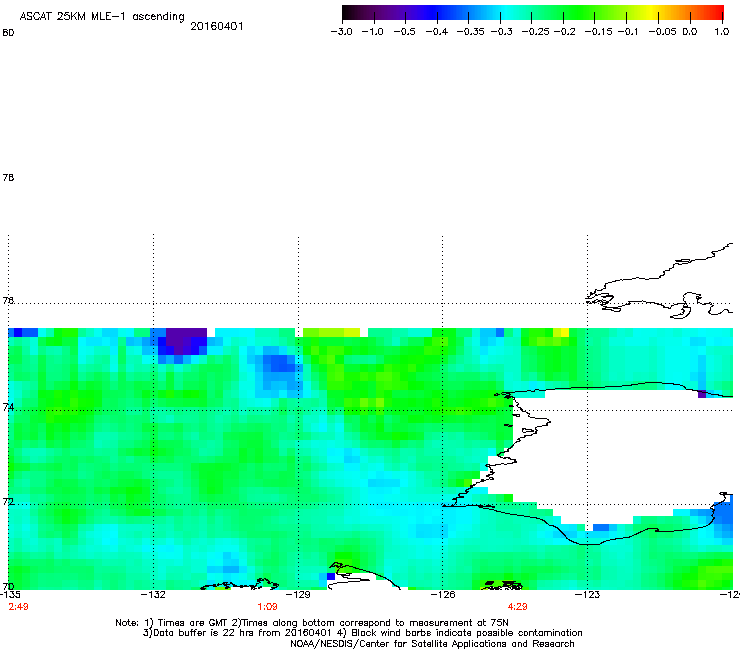Click the dark blue data cell above the bottom coastline near -129
This screenshot has width=740, height=650.
pos(331,576)
